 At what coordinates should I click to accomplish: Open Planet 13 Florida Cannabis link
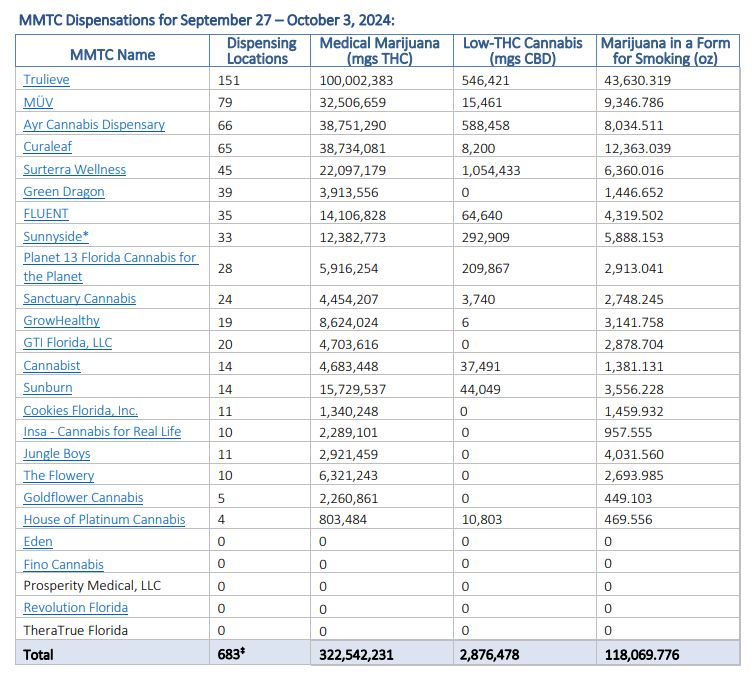coord(110,258)
